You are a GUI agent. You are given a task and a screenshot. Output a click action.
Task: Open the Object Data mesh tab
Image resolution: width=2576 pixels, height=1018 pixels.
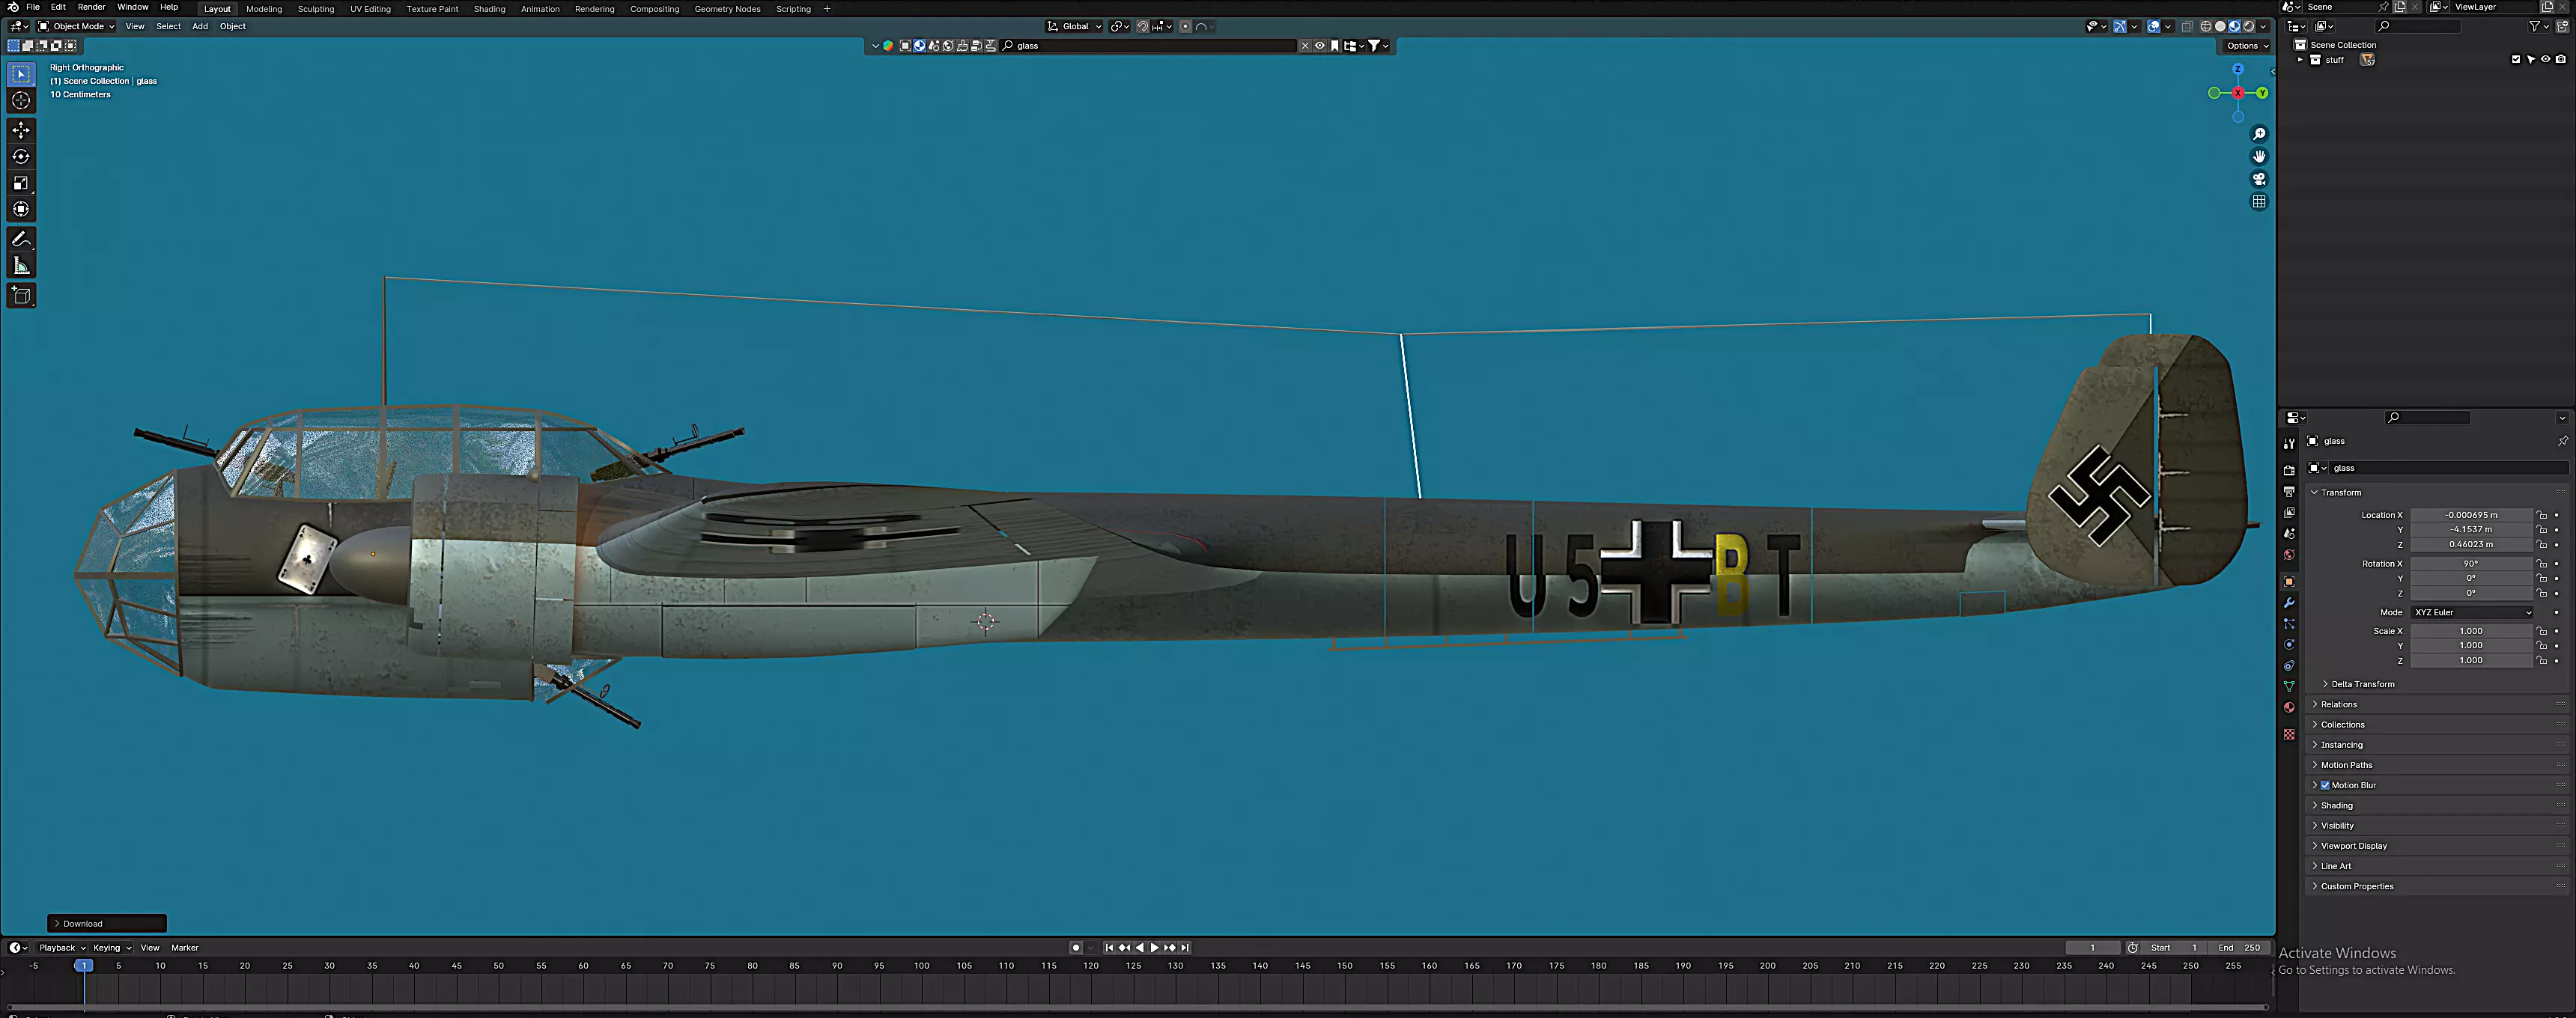(2289, 687)
